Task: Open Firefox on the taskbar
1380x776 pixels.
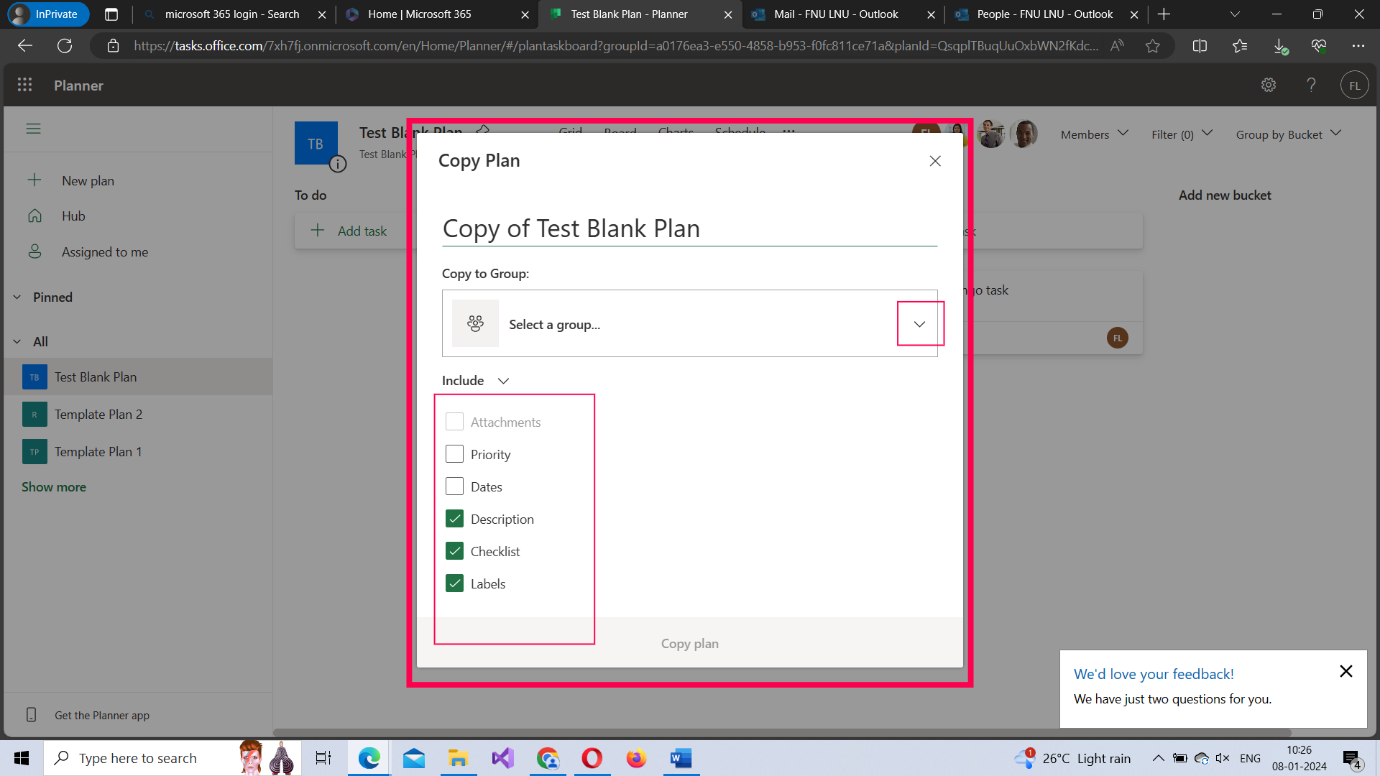Action: 637,758
